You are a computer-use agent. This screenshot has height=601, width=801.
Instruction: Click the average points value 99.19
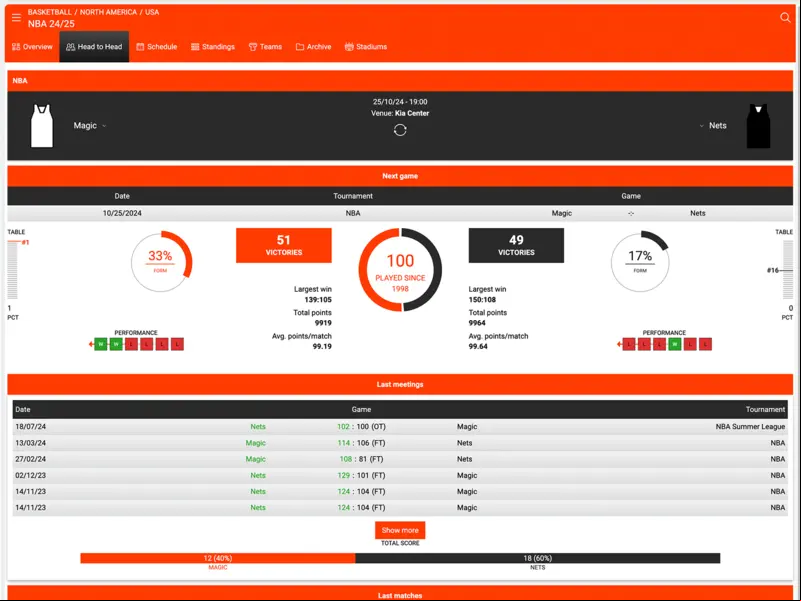pyautogui.click(x=322, y=346)
